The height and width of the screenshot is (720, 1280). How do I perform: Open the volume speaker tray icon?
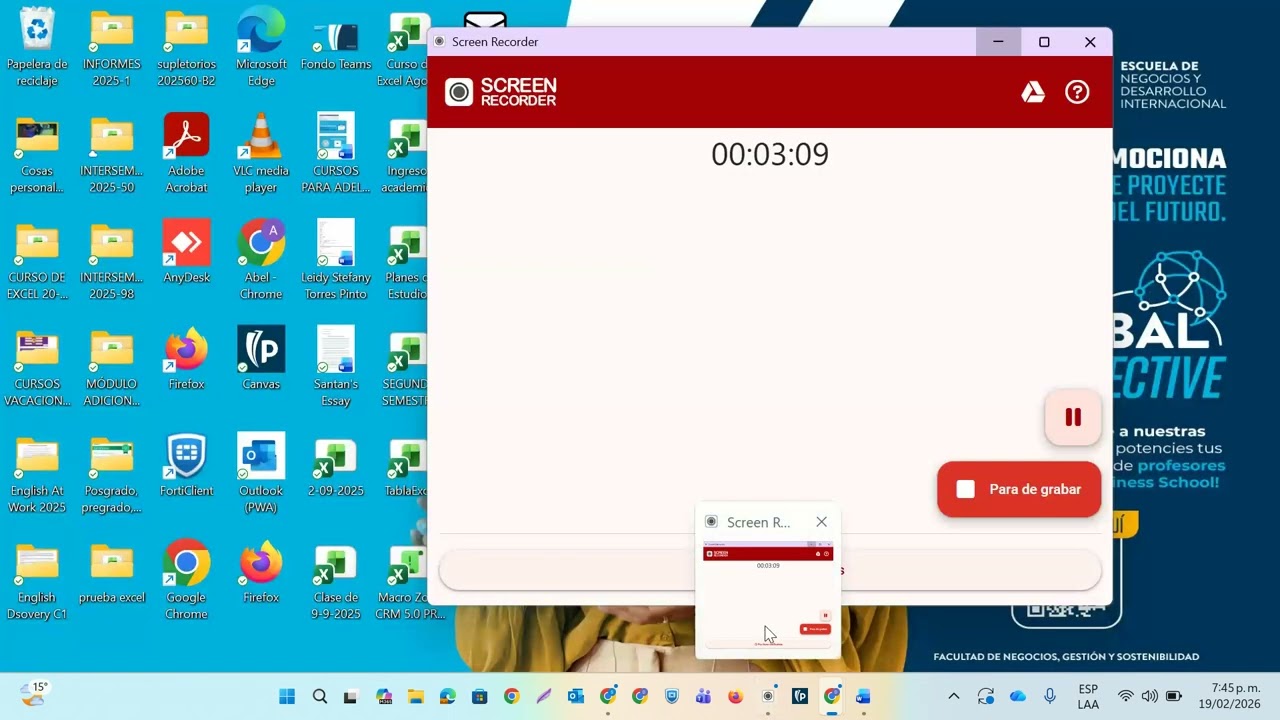pos(1149,696)
